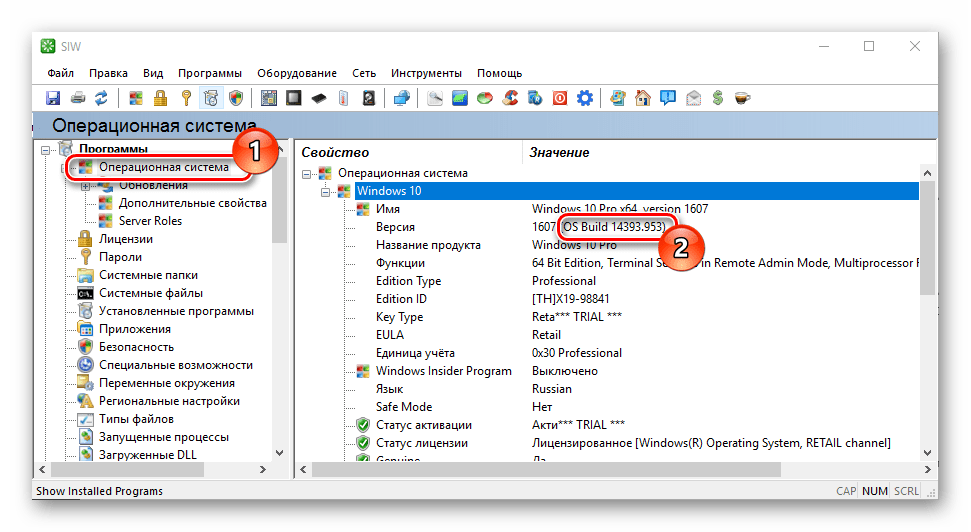Collapse the Windows 10 node in properties
971x532 pixels.
click(x=325, y=191)
